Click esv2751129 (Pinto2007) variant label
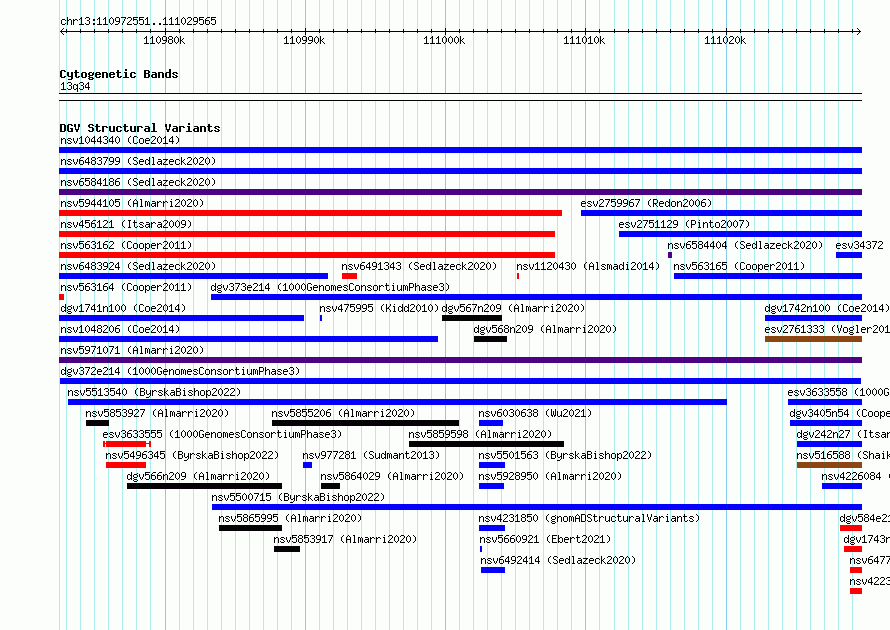 point(684,224)
